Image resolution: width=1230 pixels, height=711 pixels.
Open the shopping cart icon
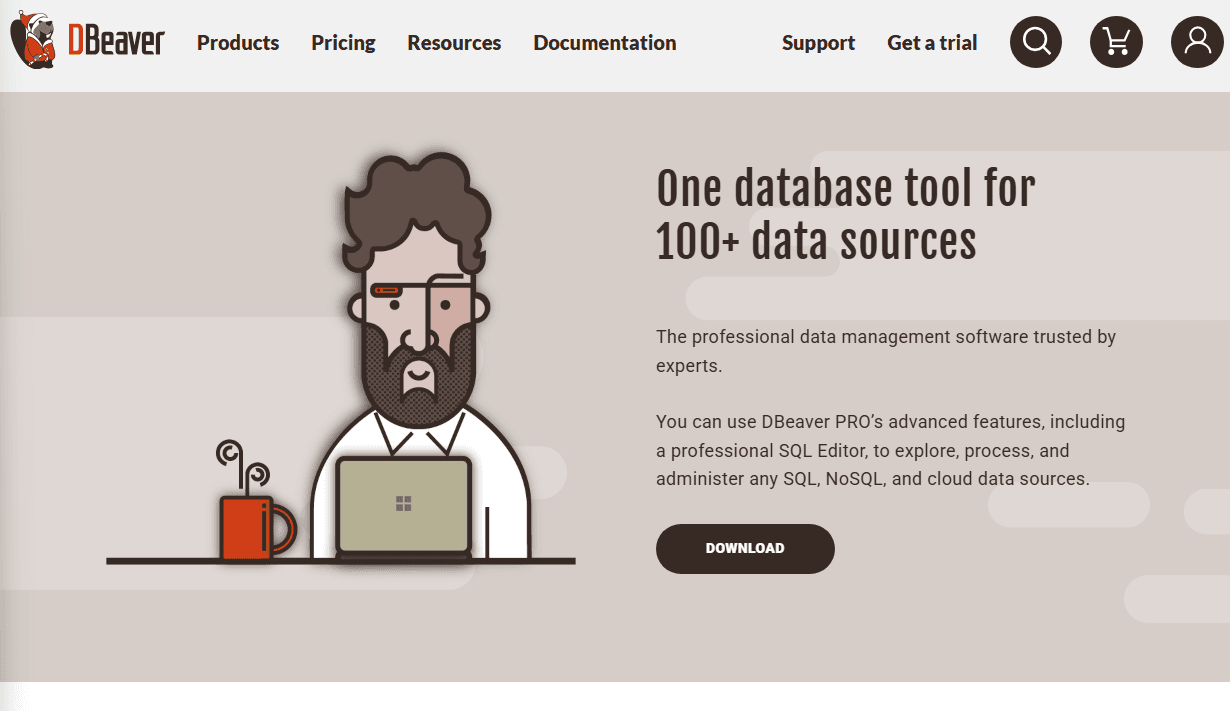pos(1116,42)
